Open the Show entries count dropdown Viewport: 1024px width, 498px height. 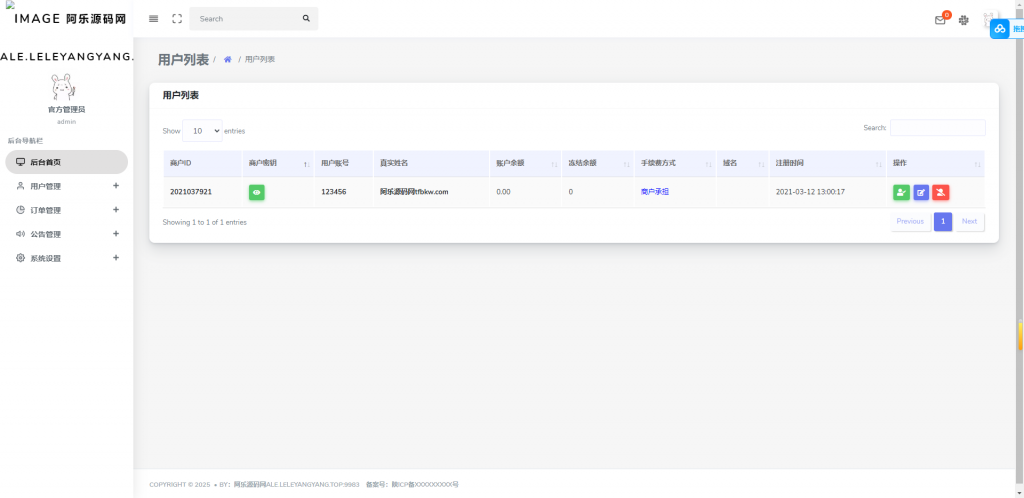pyautogui.click(x=202, y=131)
